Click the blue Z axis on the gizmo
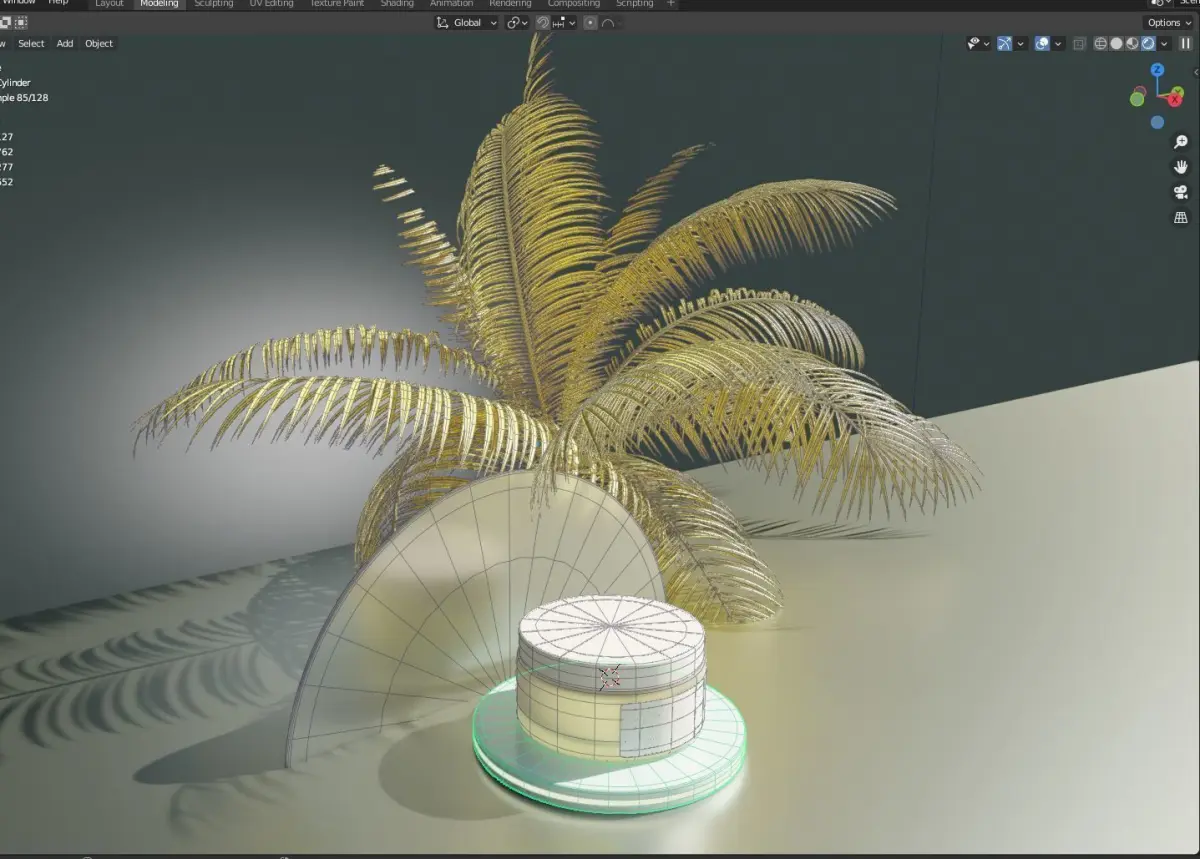This screenshot has width=1200, height=859. pos(1157,70)
